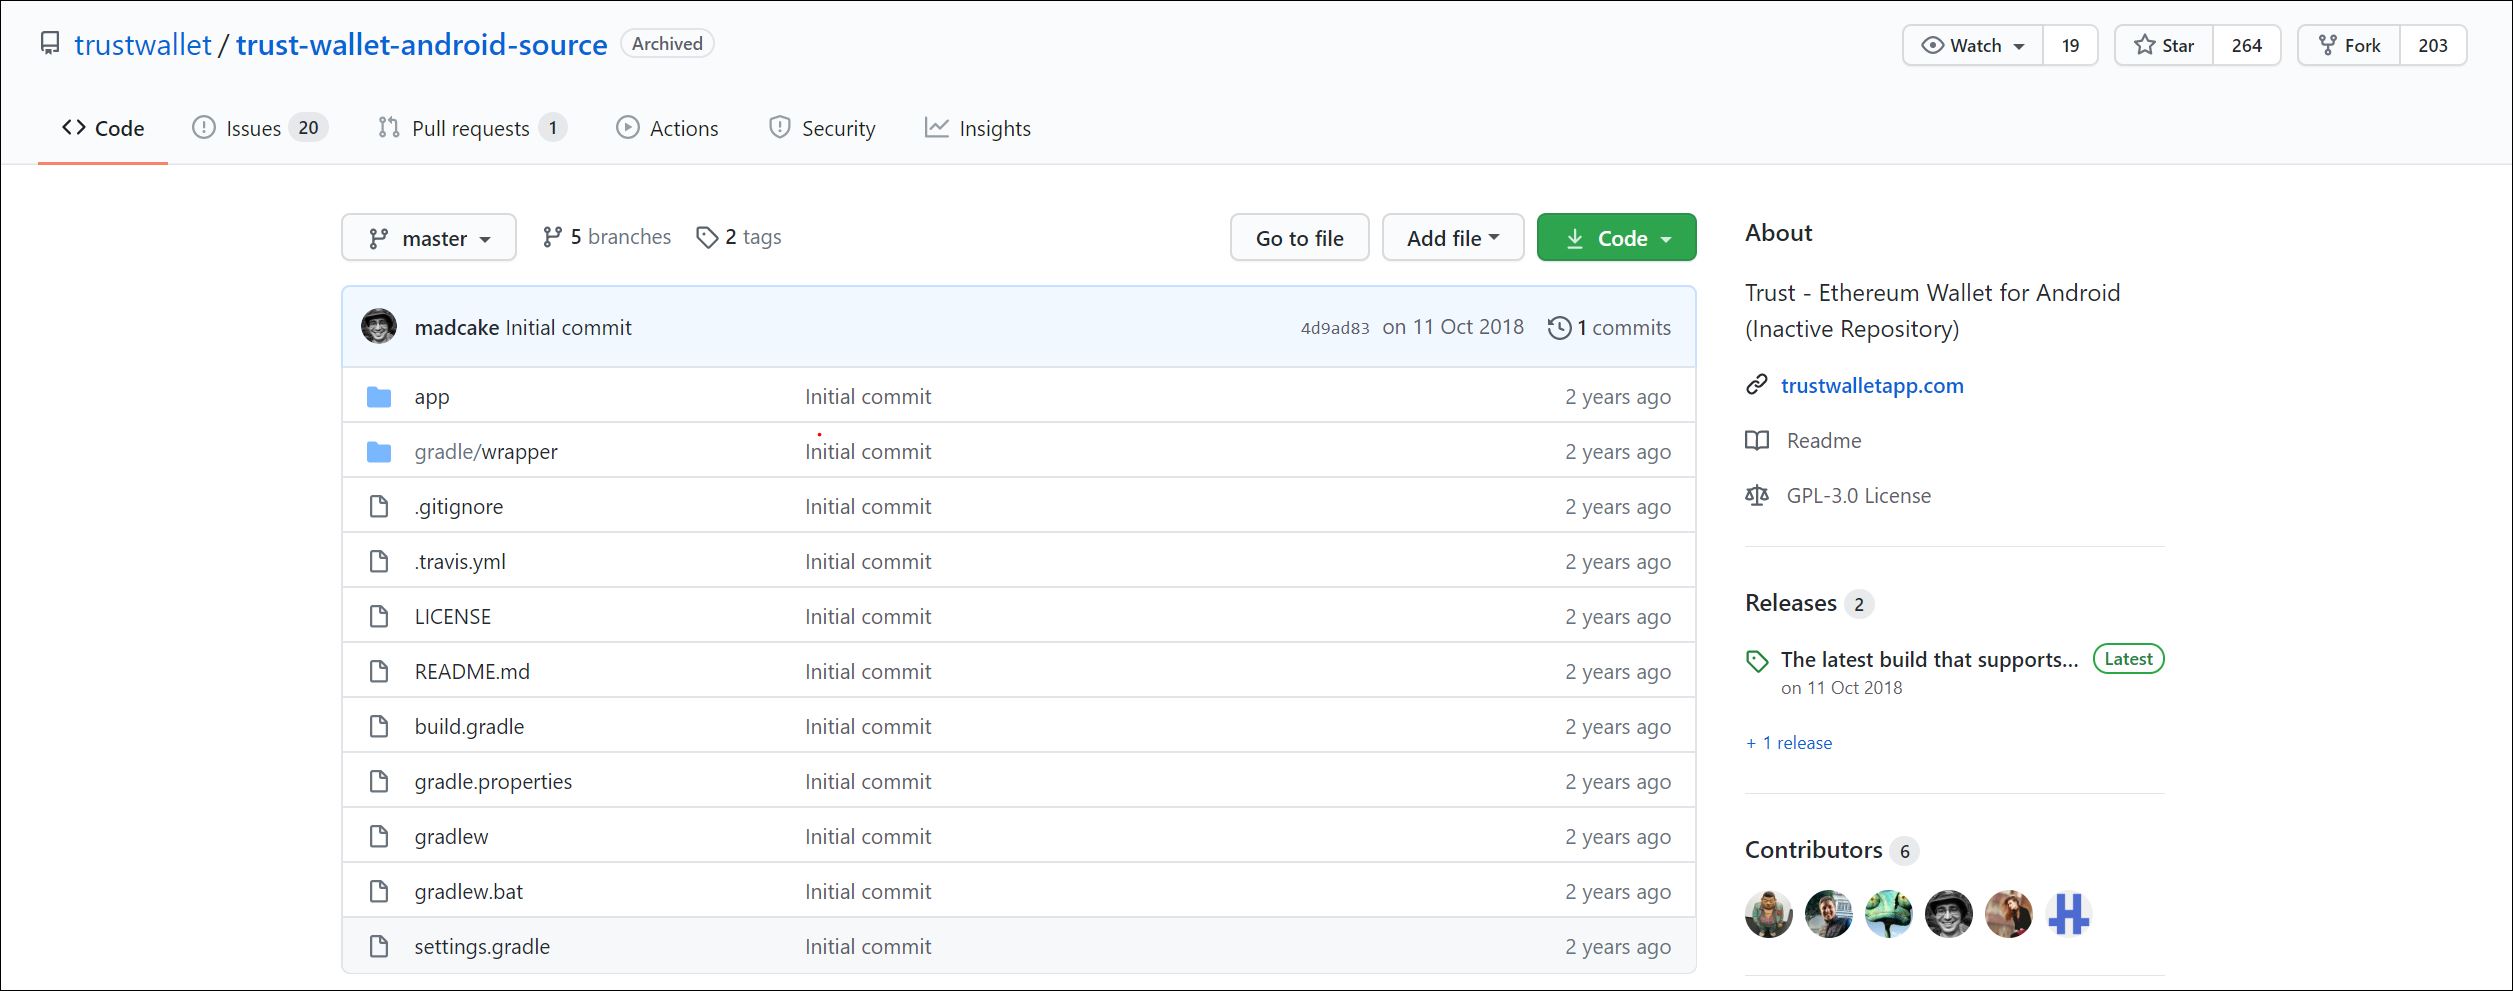Click the build.gradle file icon
Viewport: 2513px width, 991px height.
379,727
